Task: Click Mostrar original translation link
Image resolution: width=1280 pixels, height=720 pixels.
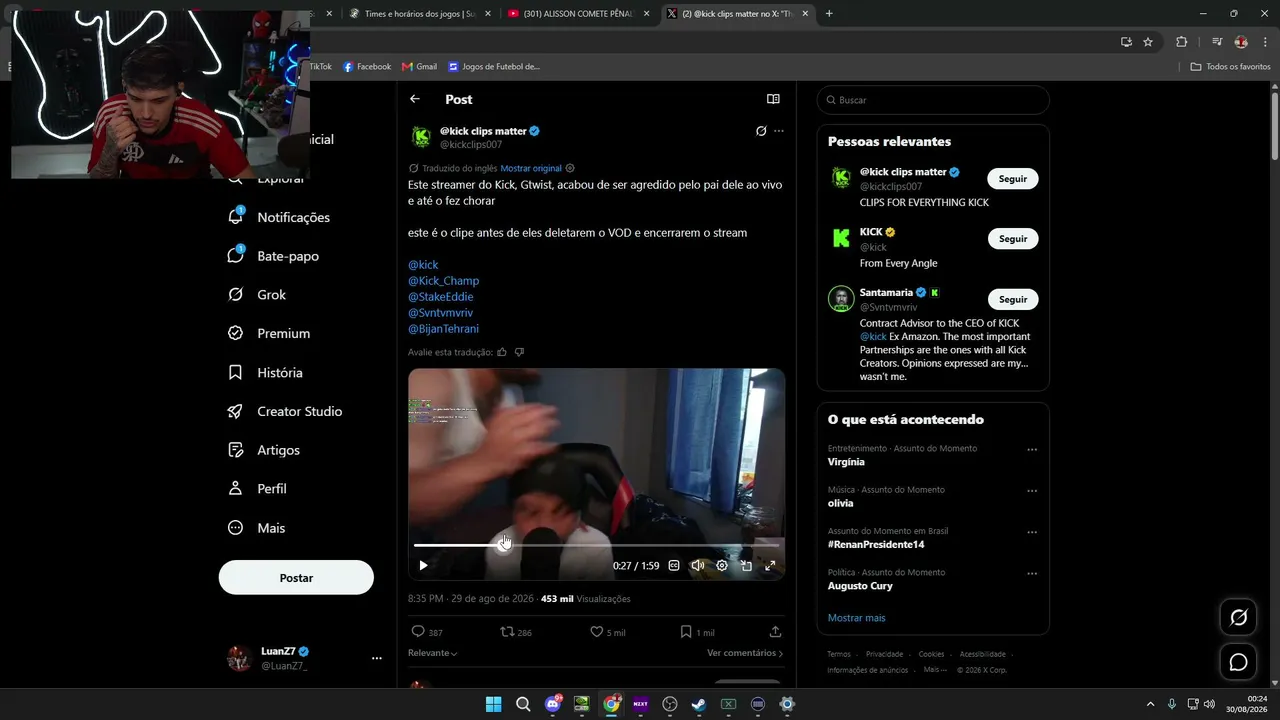Action: 531,168
